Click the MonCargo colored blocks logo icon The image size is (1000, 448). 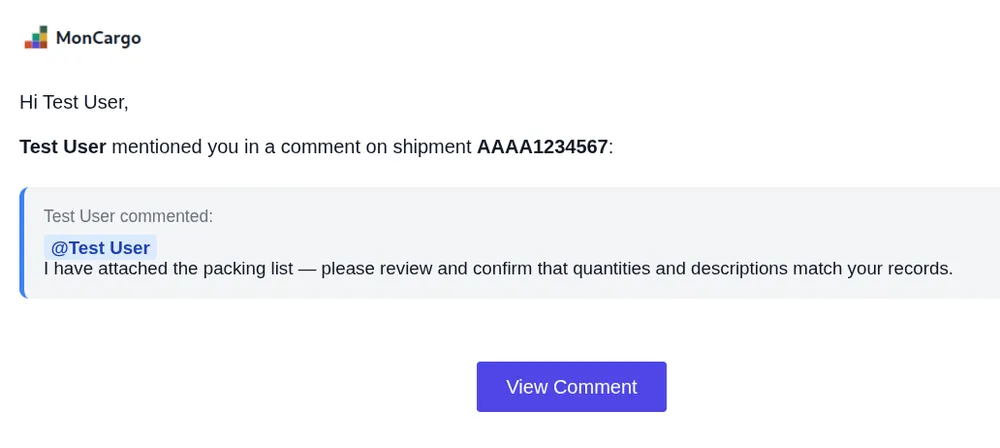pyautogui.click(x=36, y=38)
